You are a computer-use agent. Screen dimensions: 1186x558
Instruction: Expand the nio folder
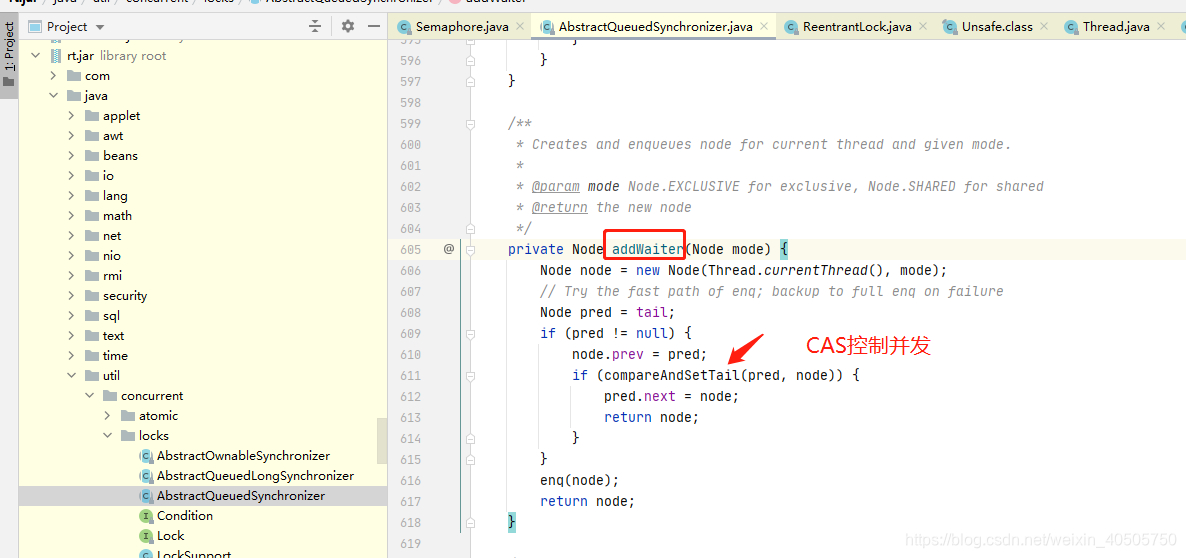click(x=71, y=256)
